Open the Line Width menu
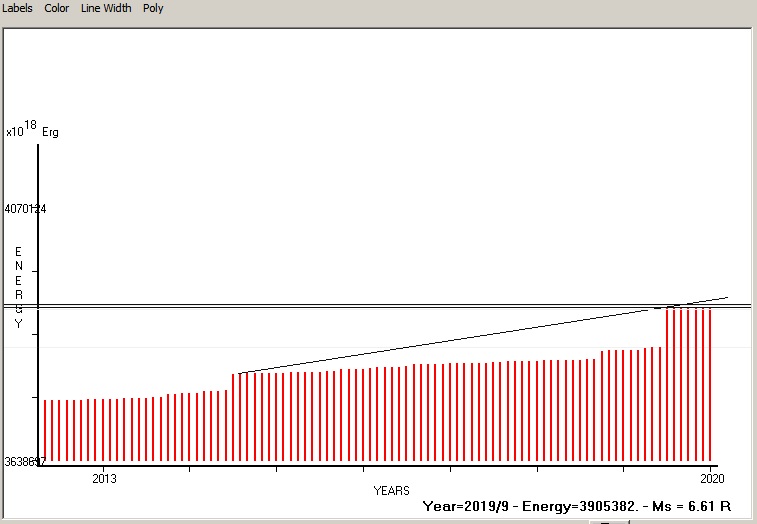Image resolution: width=757 pixels, height=524 pixels. point(106,8)
